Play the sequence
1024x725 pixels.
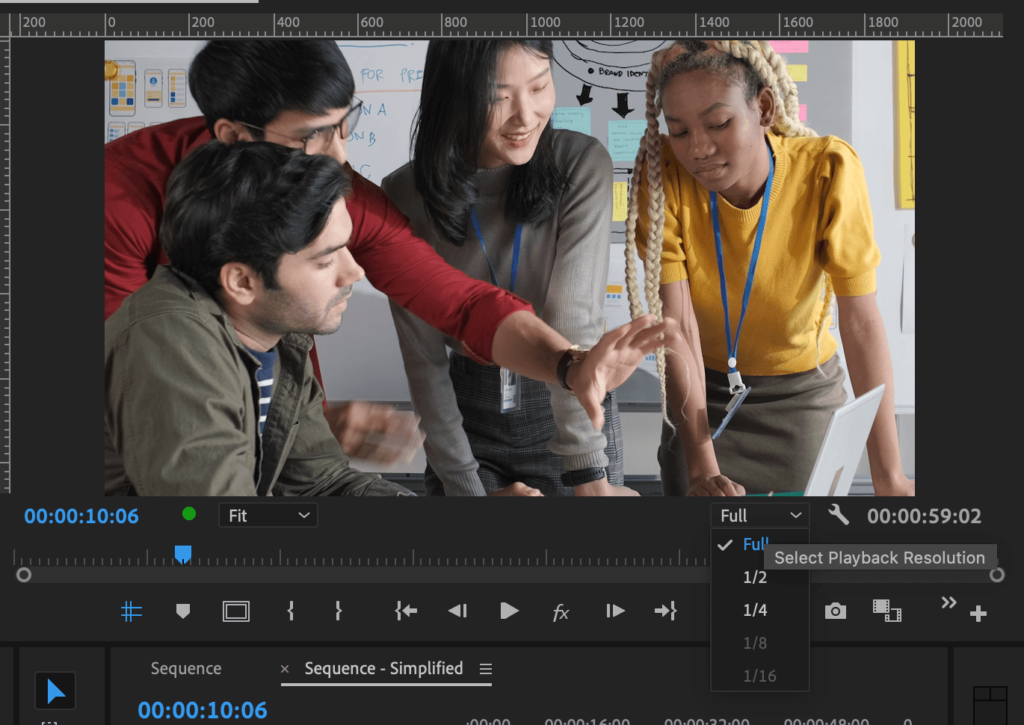coord(509,611)
